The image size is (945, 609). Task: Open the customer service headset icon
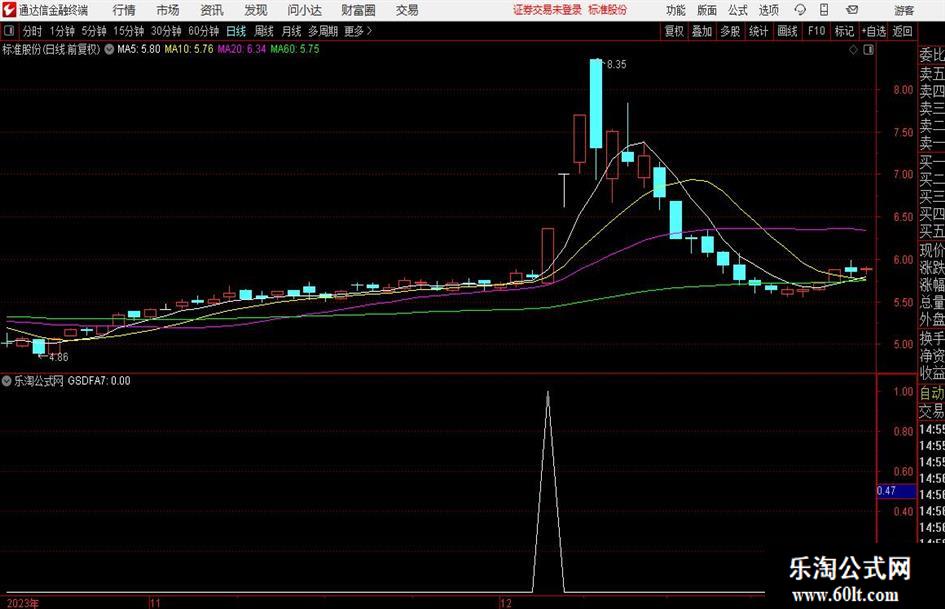pos(800,10)
